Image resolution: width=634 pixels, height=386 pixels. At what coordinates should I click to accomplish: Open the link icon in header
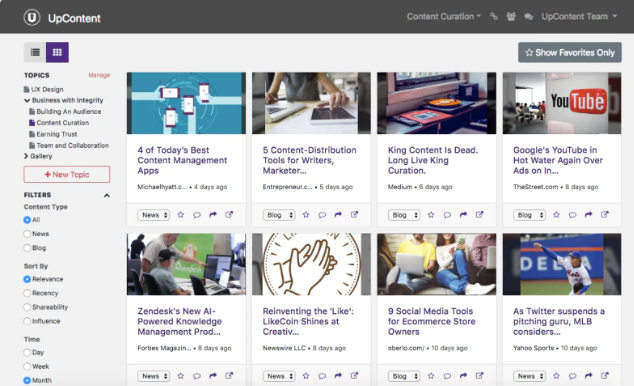494,16
